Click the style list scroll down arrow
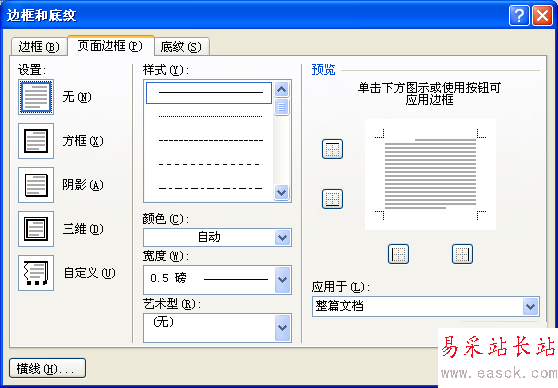The image size is (558, 388). [281, 193]
